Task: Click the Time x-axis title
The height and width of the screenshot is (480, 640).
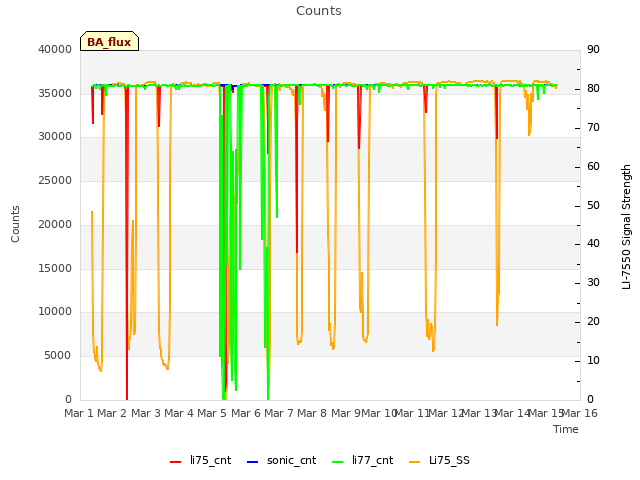Action: (566, 429)
